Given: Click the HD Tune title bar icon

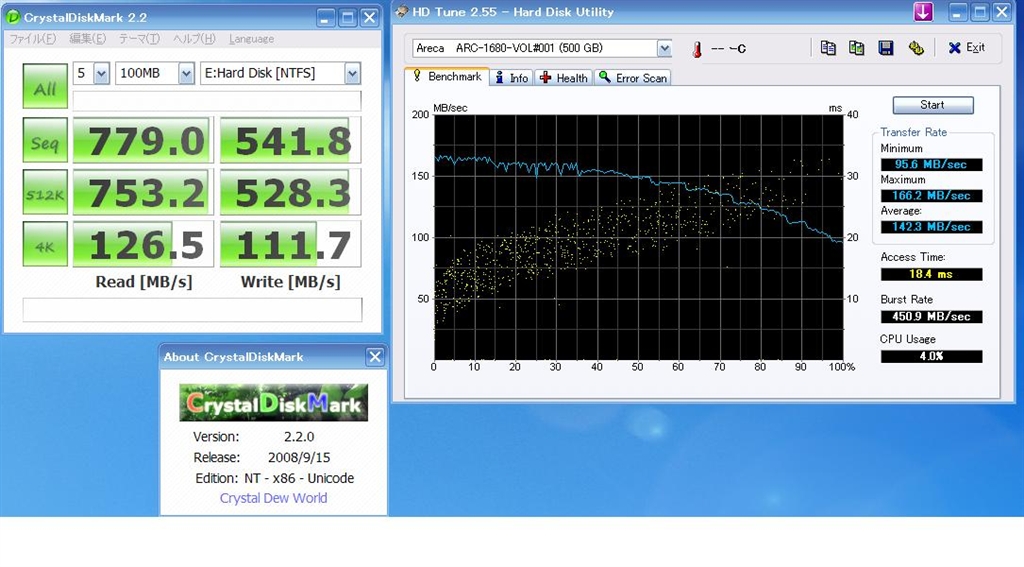Looking at the screenshot, I should click(x=402, y=12).
